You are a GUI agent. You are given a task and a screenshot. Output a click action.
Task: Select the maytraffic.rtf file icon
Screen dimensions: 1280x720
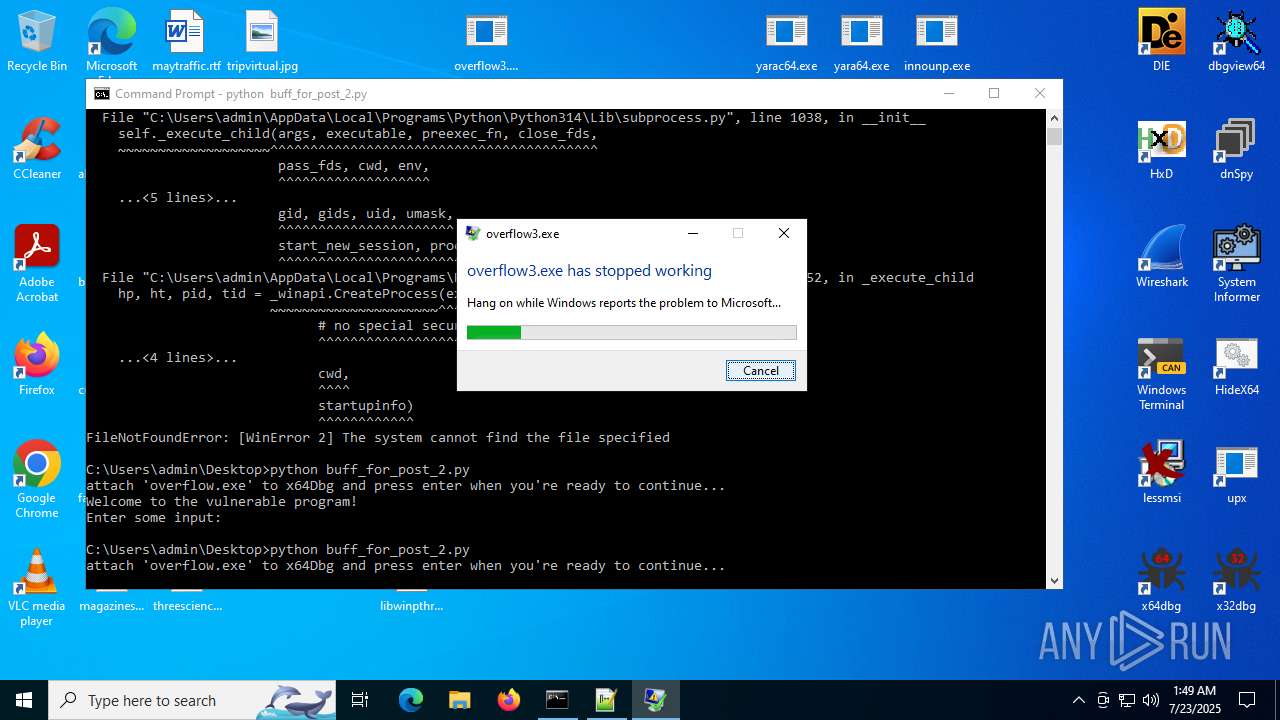(186, 41)
